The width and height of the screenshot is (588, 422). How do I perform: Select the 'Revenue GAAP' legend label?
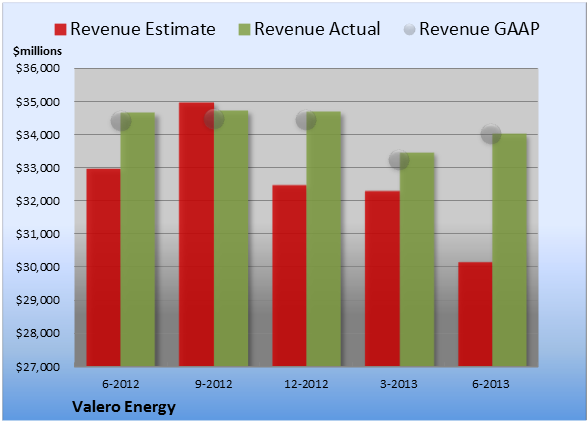tap(479, 29)
